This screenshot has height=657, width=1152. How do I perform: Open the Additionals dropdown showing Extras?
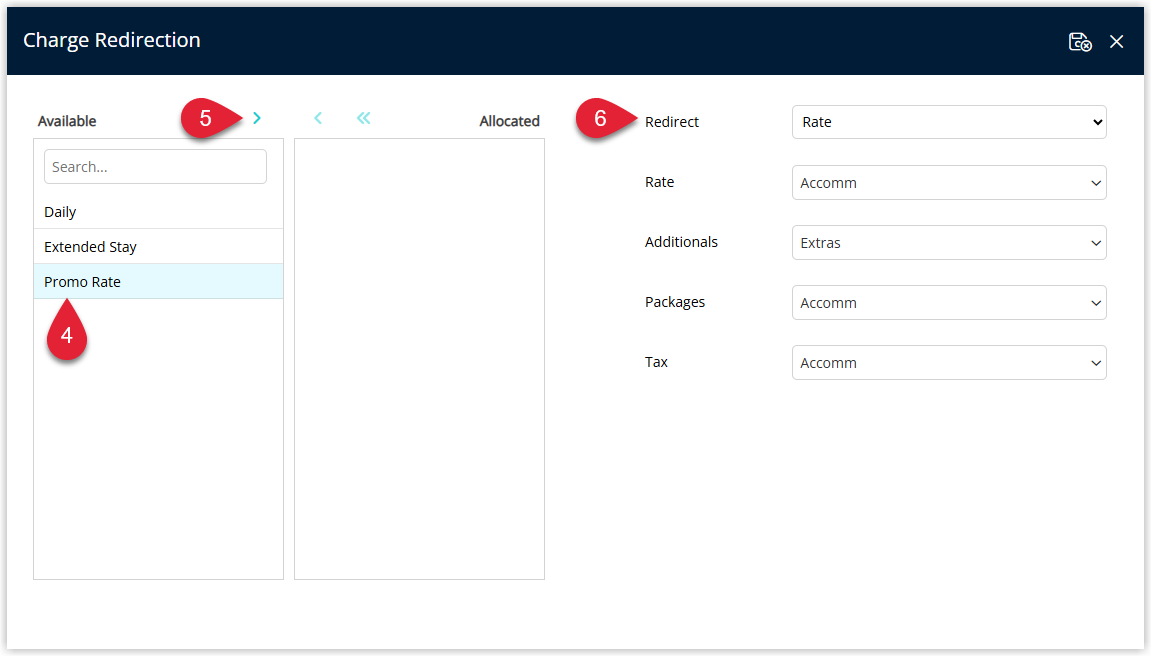coord(949,243)
